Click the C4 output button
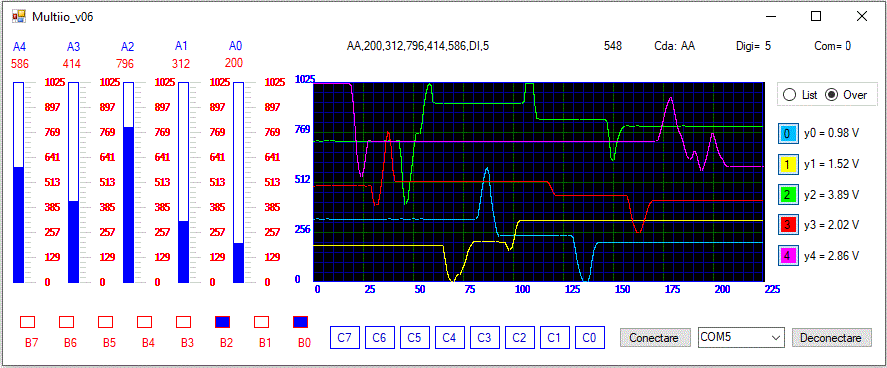Viewport: 887px width, 368px height. tap(450, 337)
